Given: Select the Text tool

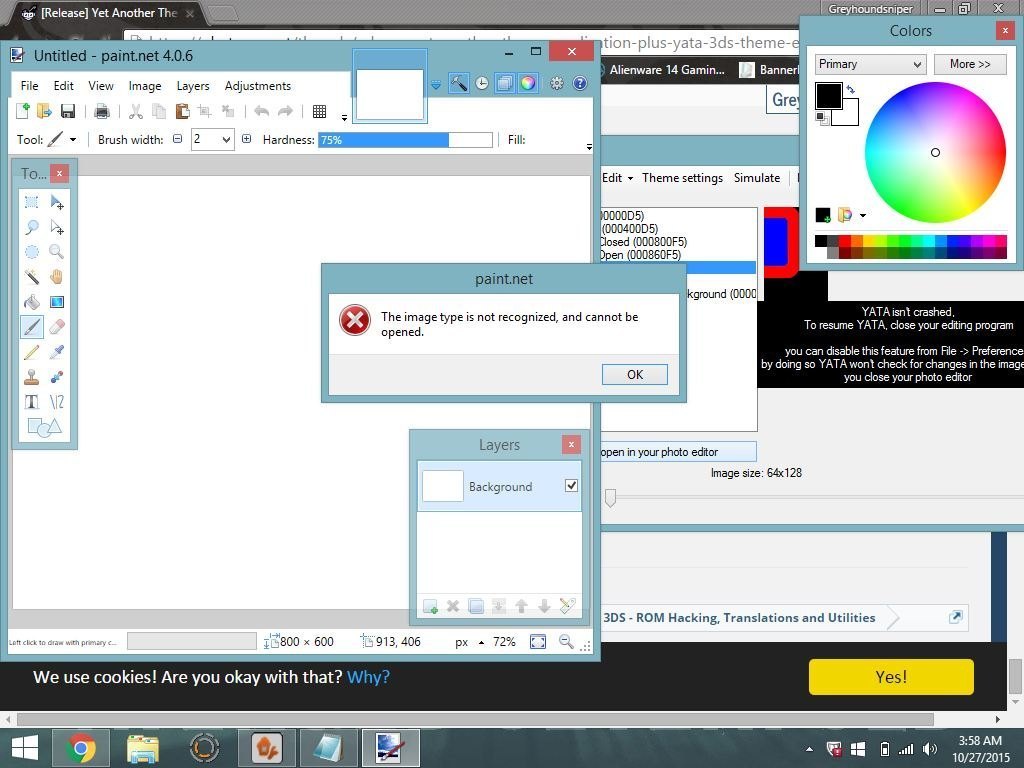Looking at the screenshot, I should pyautogui.click(x=31, y=402).
